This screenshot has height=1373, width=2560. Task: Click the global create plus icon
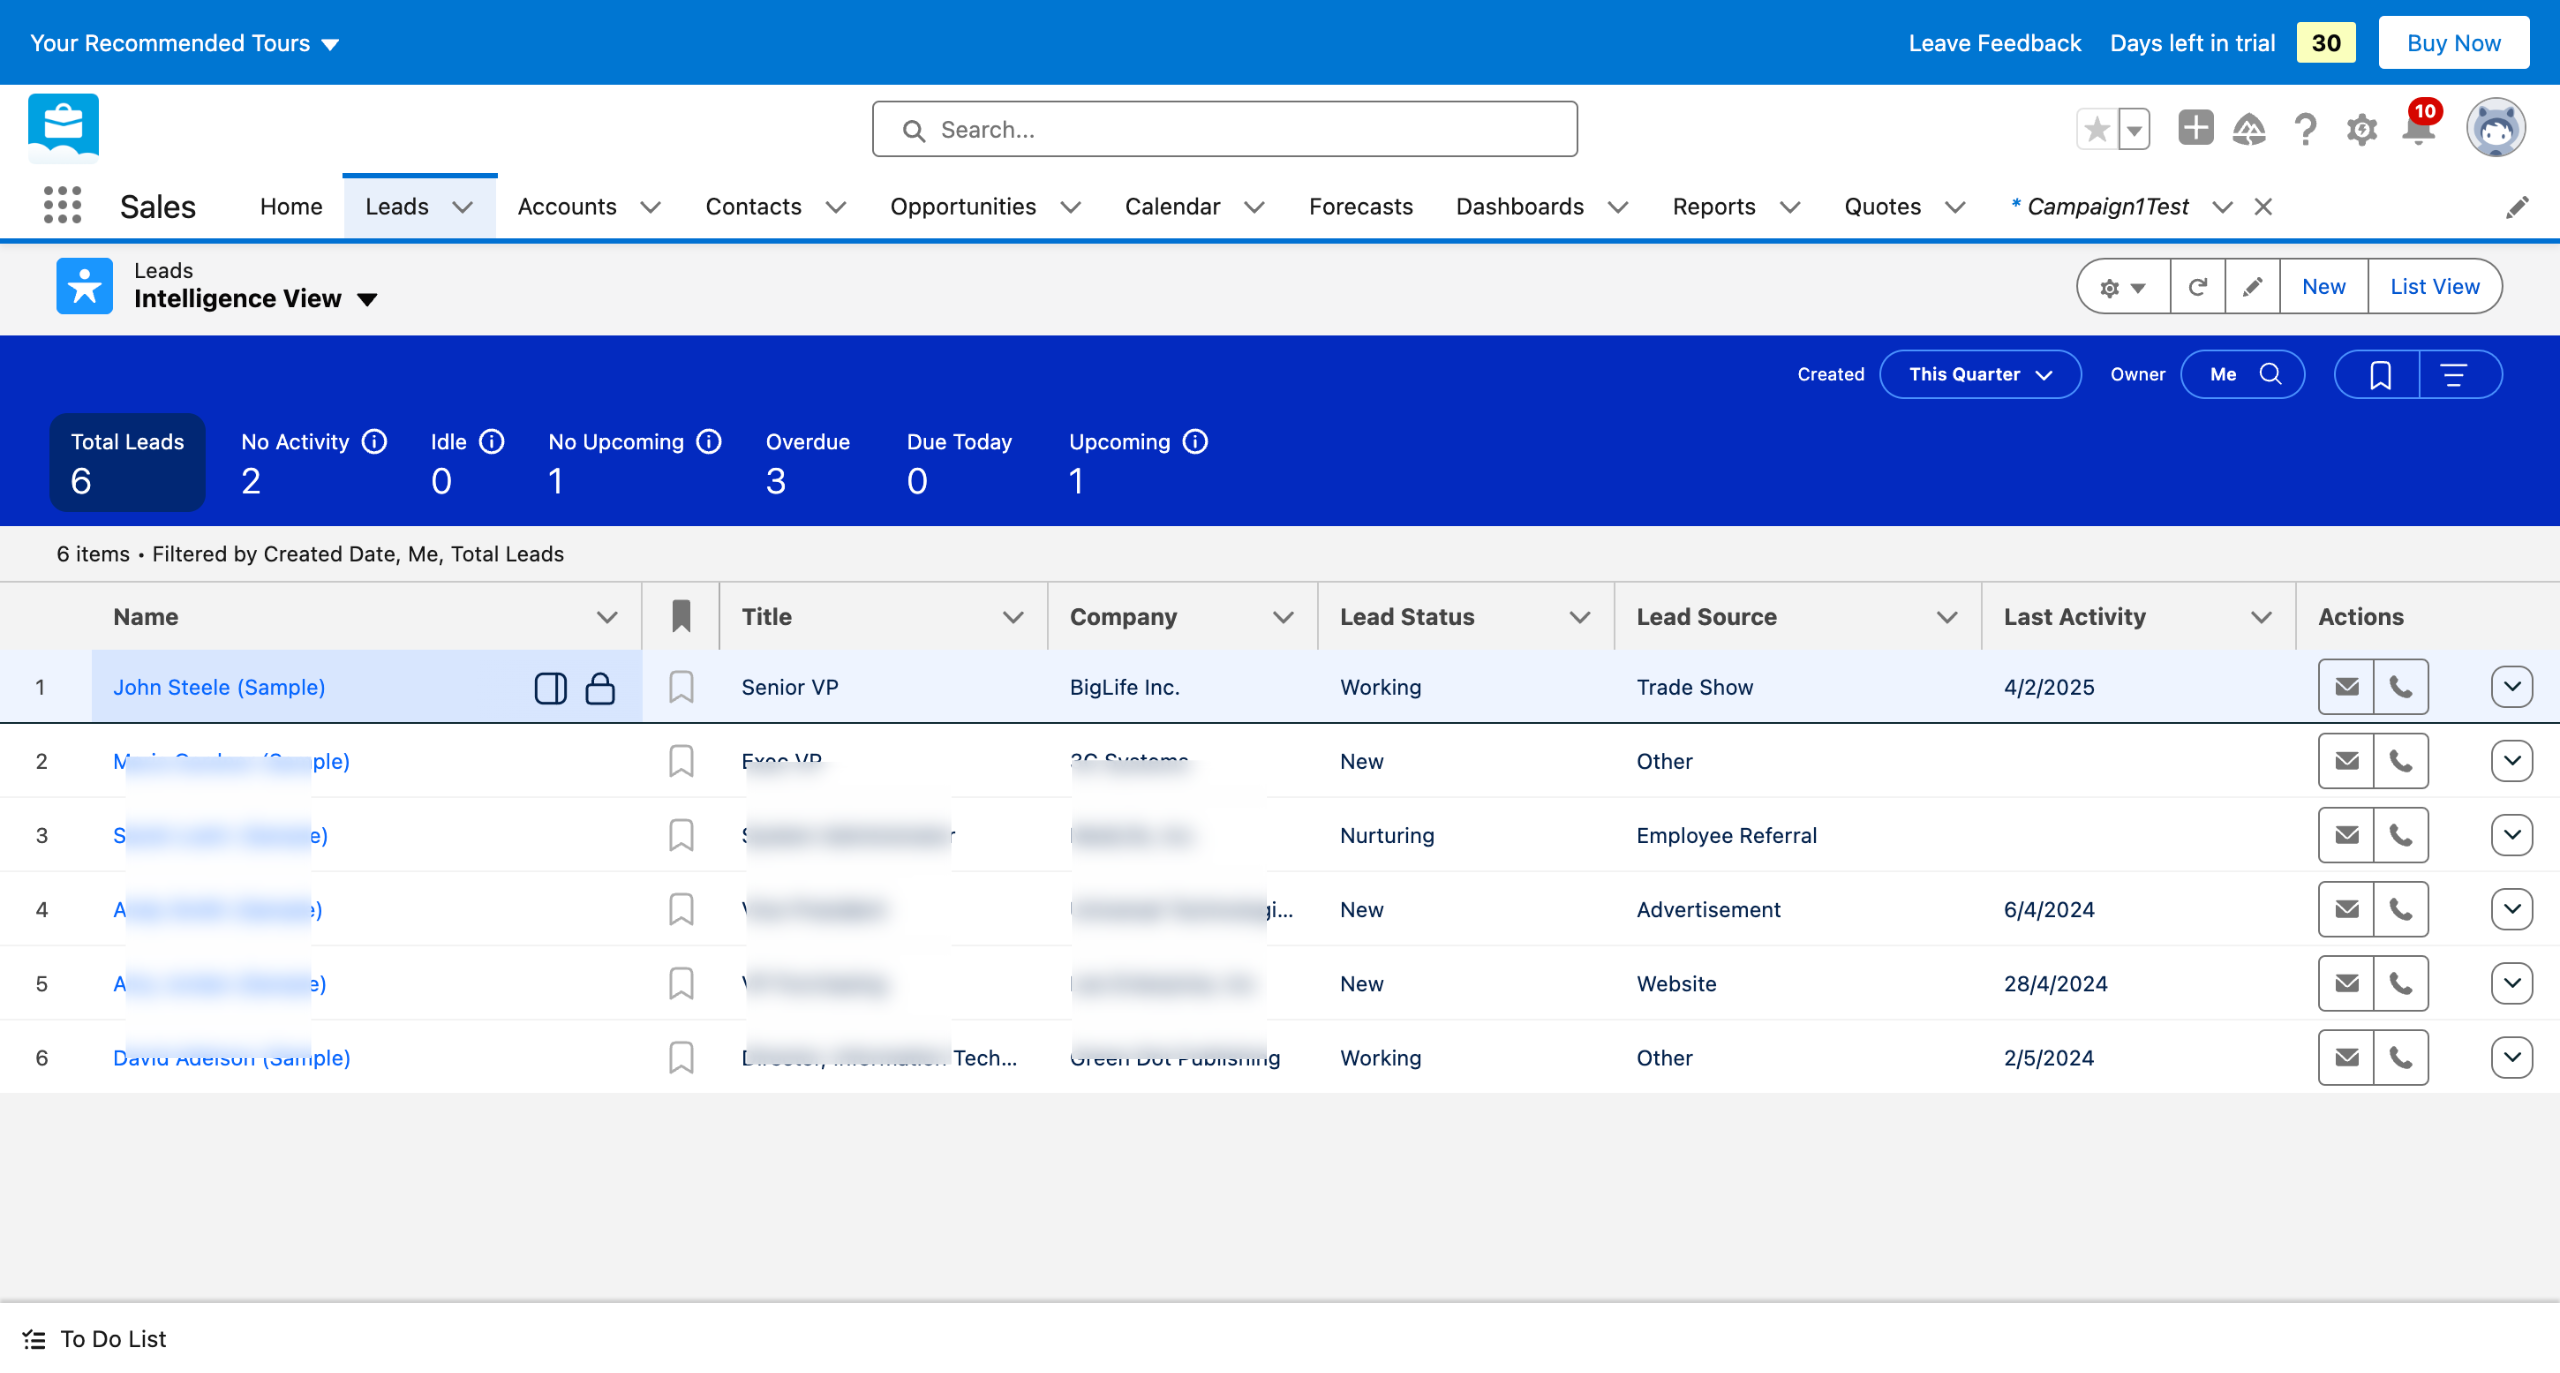(2195, 129)
